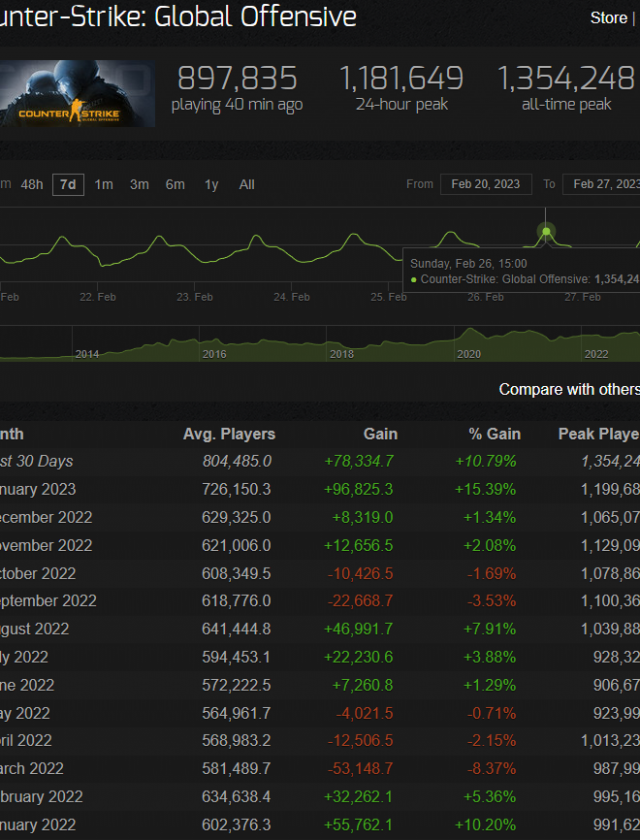Open the Store link in header
Viewport: 640px width, 840px height.
tap(608, 18)
